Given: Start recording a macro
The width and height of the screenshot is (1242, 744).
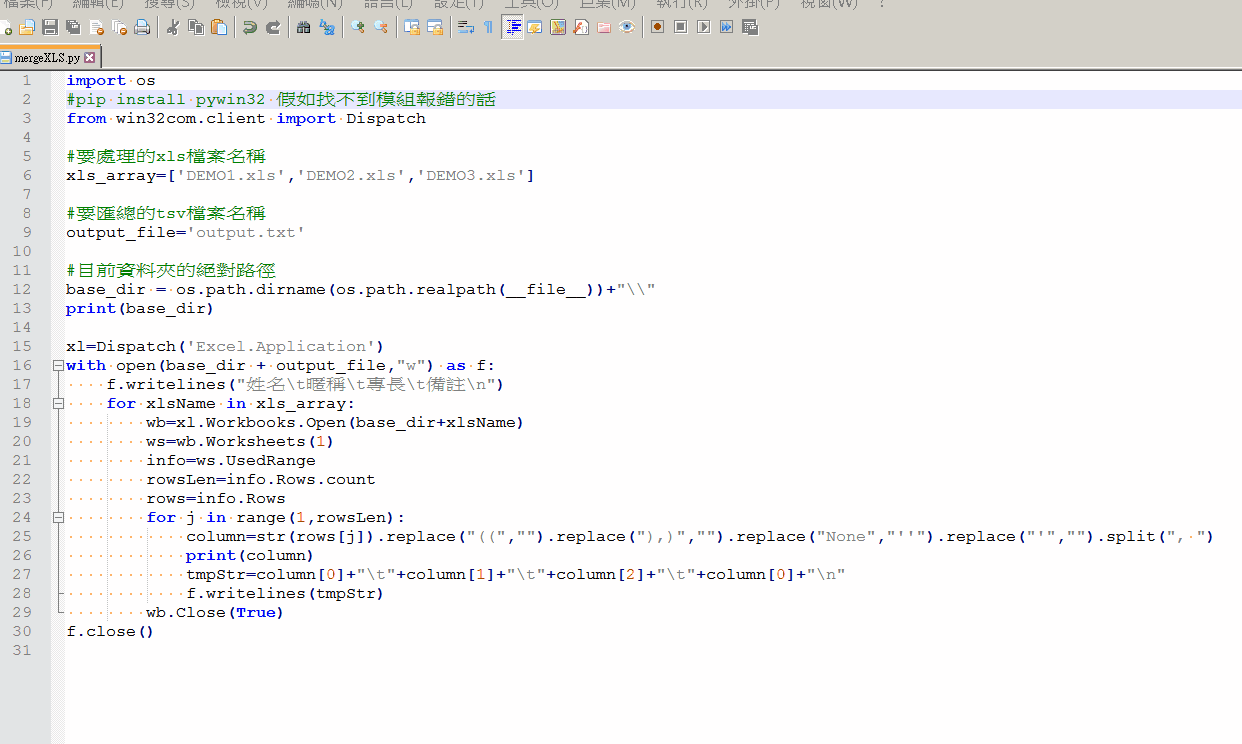Looking at the screenshot, I should tap(657, 27).
